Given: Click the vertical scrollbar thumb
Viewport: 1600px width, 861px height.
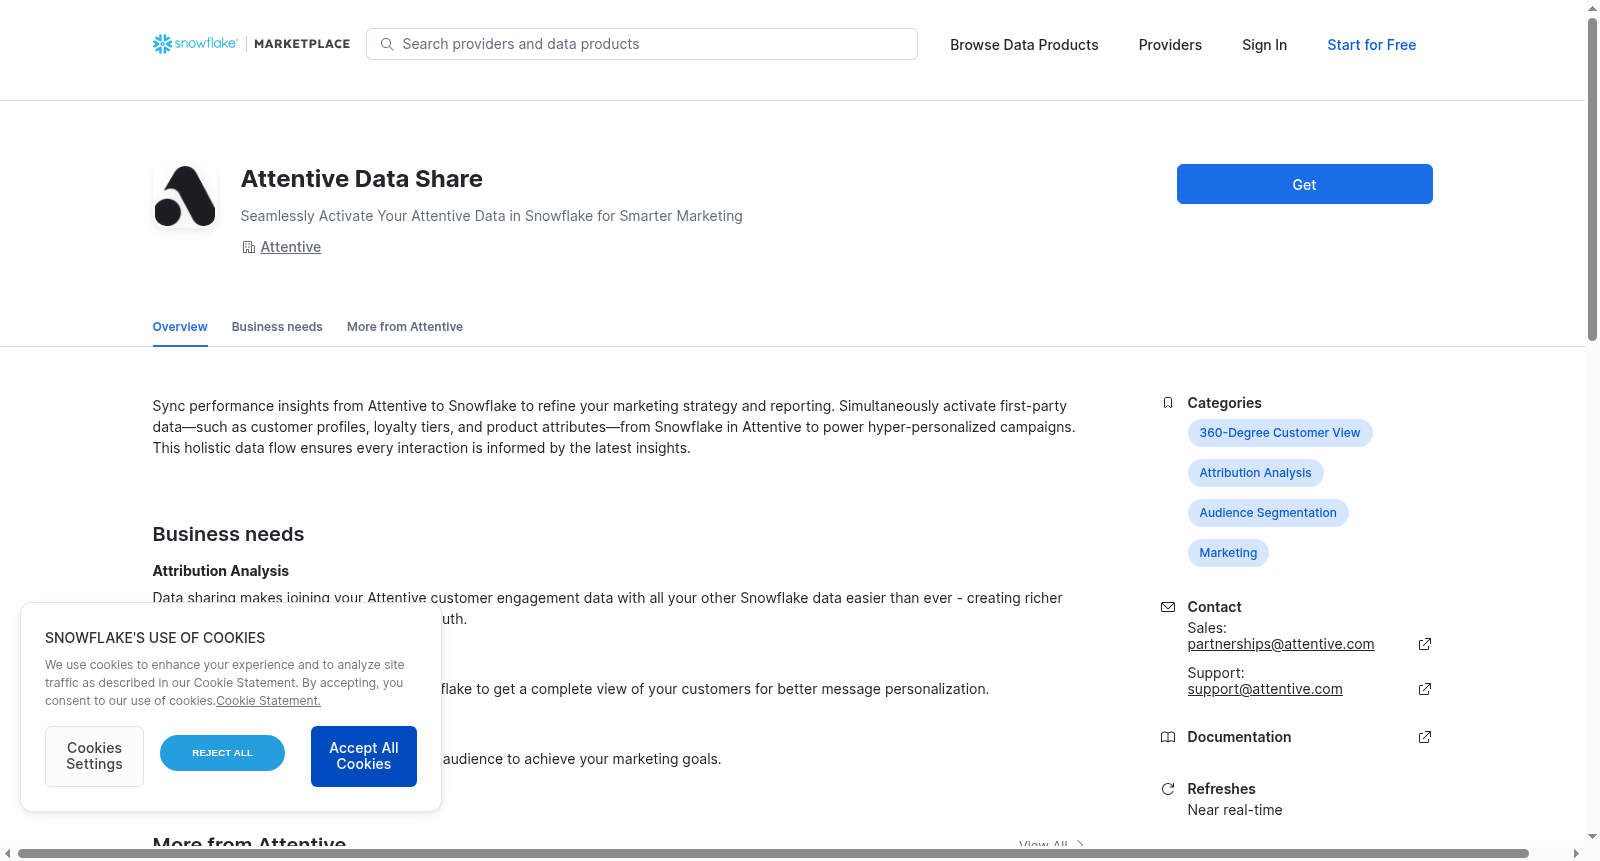Looking at the screenshot, I should (1592, 180).
